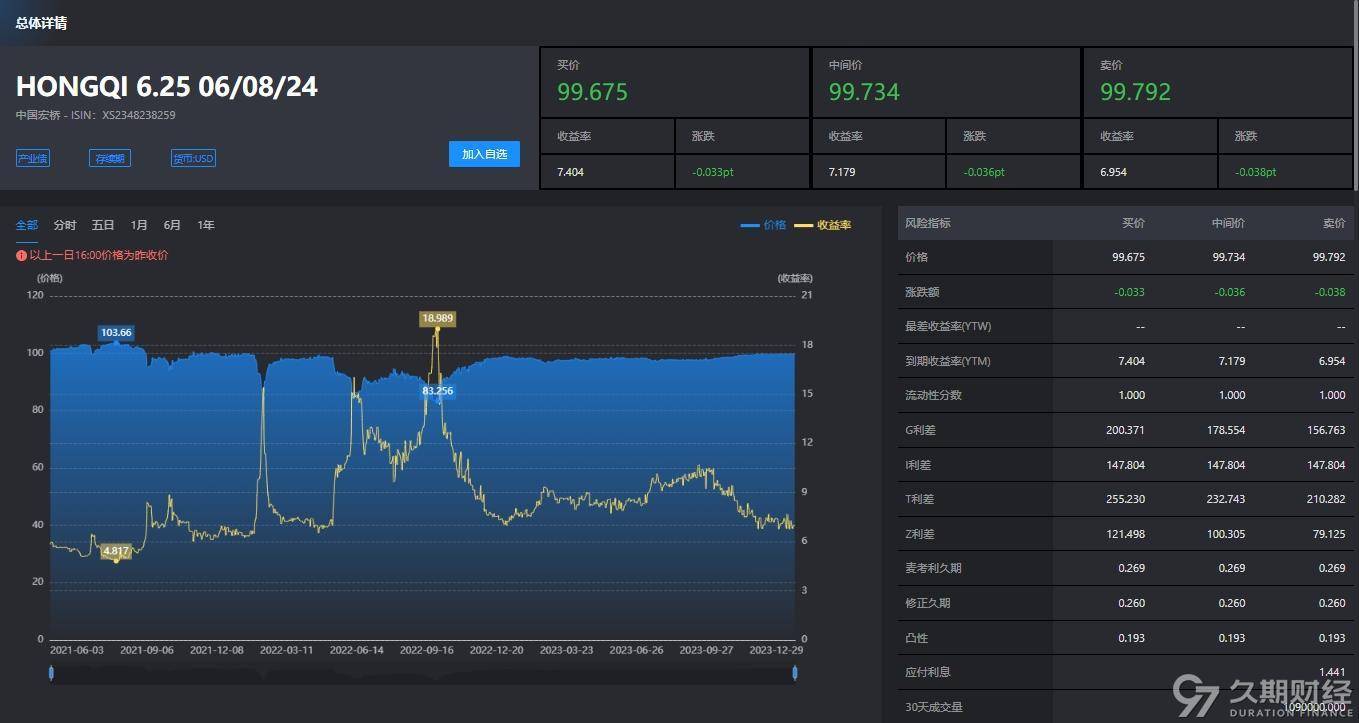Click the Z利差 row label

(919, 534)
